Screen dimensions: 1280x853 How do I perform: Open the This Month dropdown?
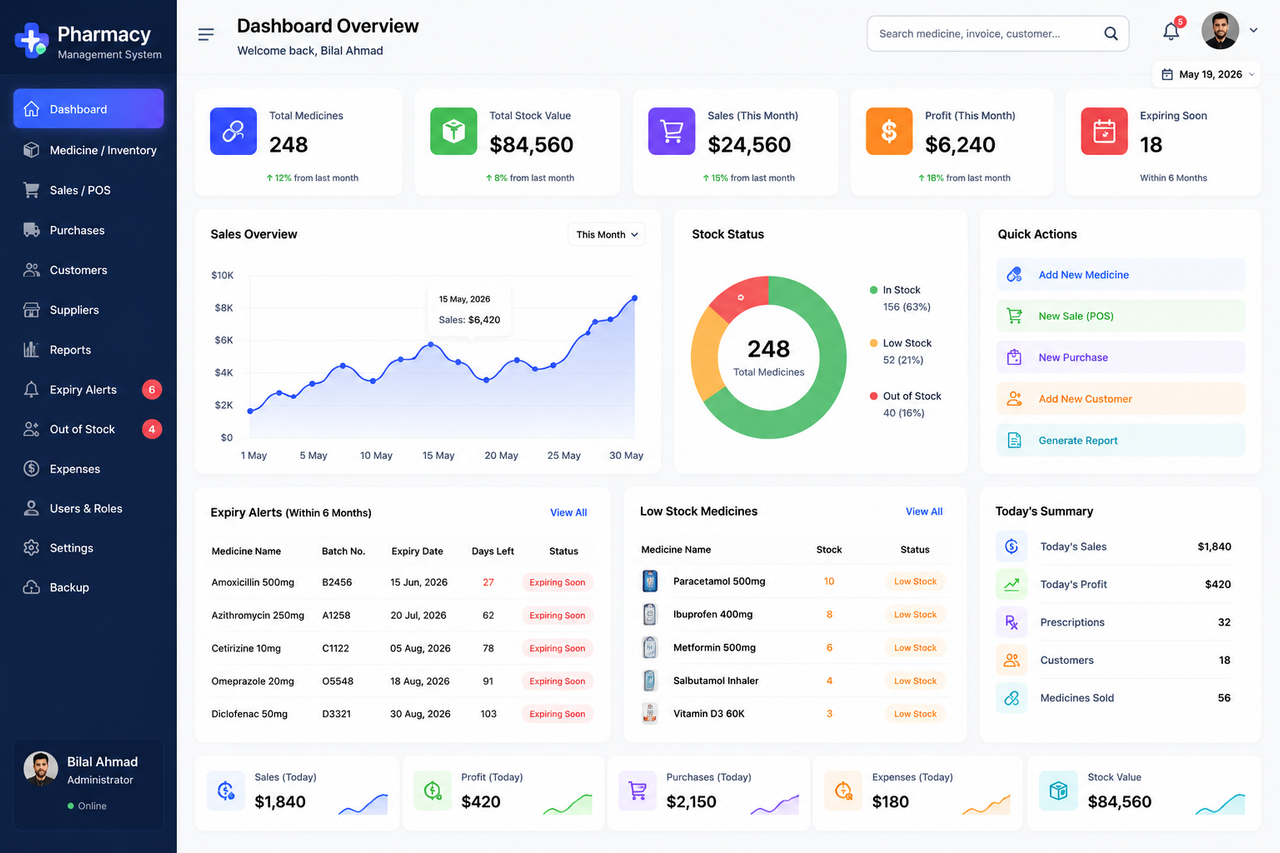(606, 234)
